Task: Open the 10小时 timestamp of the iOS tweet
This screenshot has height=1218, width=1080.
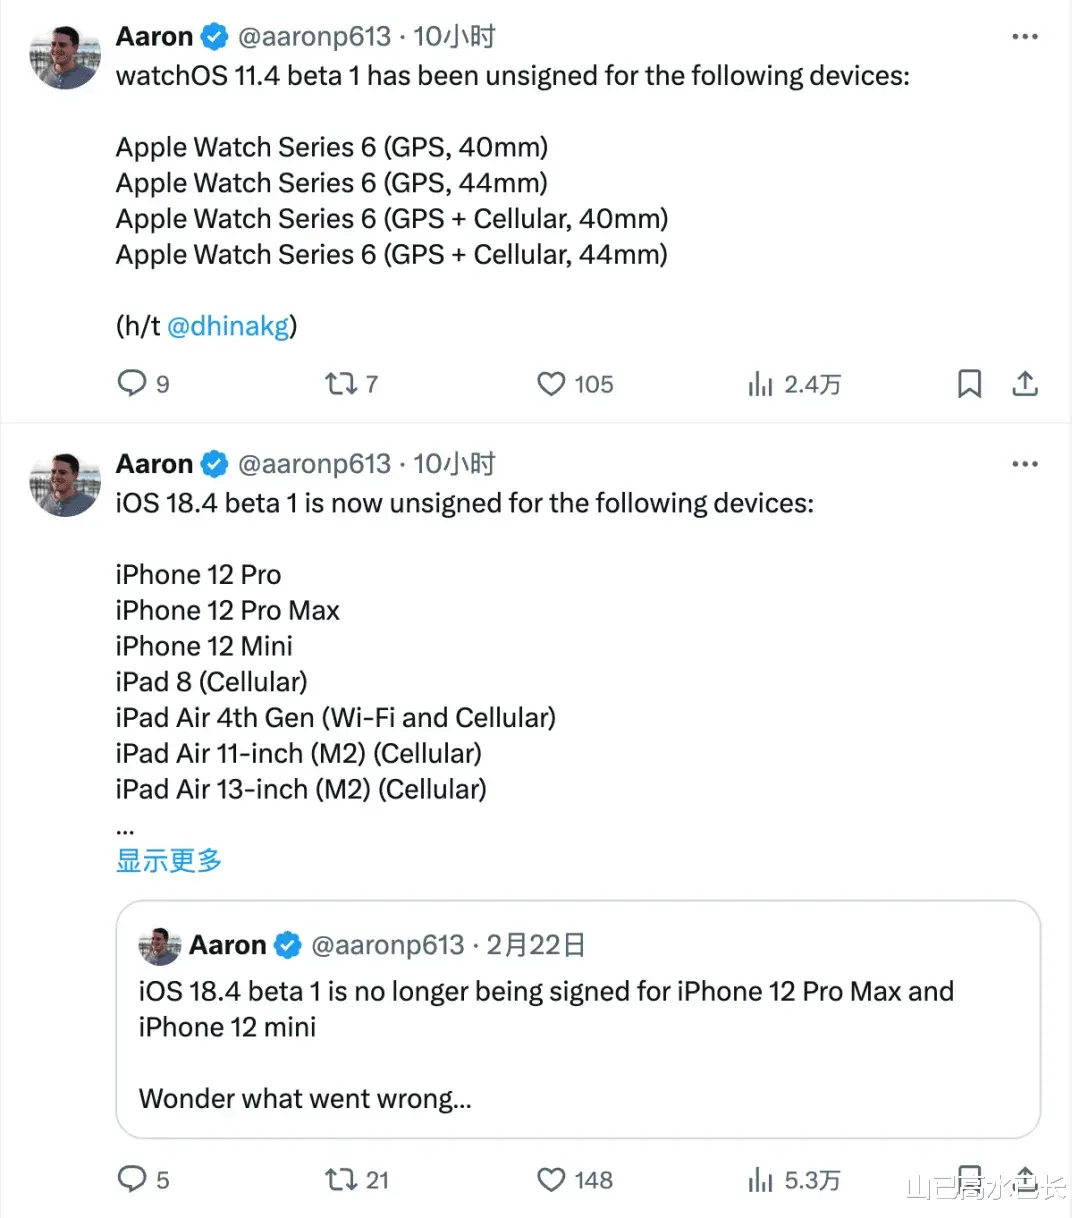Action: pos(454,464)
